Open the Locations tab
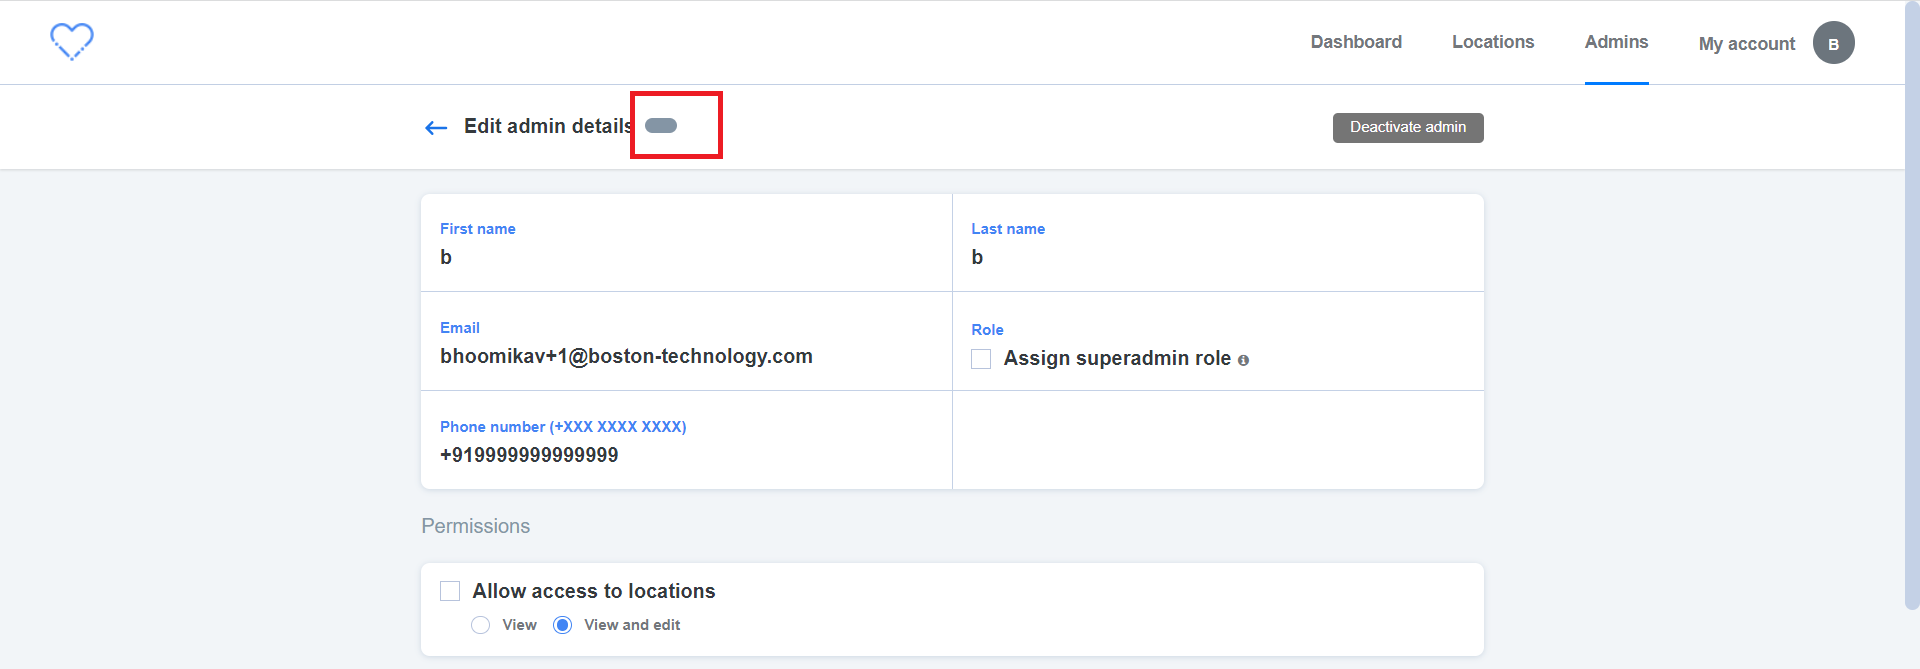This screenshot has height=669, width=1920. click(1493, 42)
